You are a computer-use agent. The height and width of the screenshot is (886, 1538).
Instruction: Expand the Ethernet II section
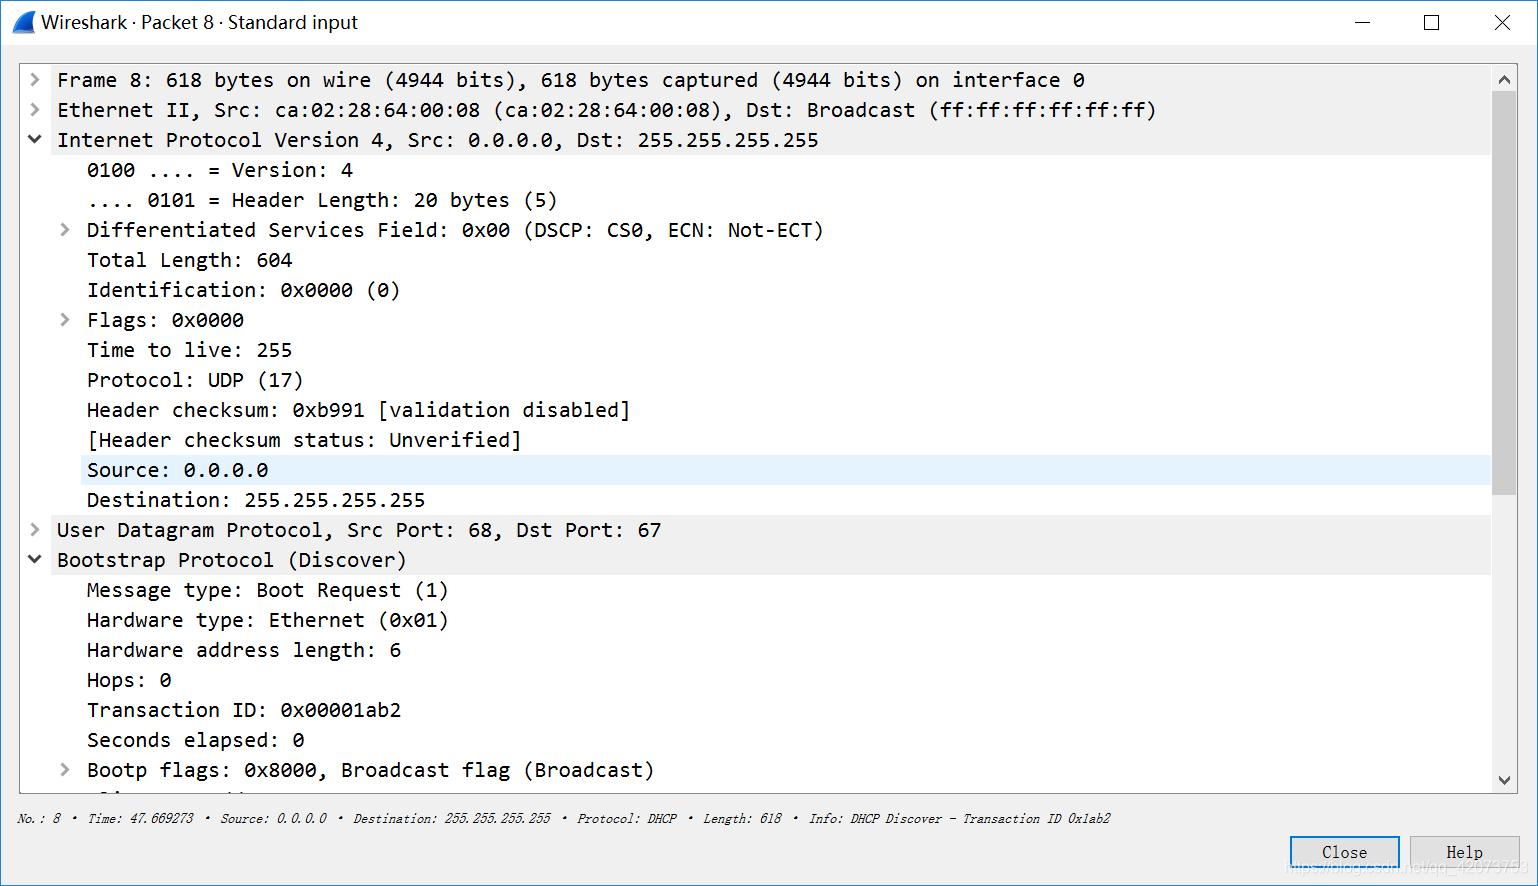pos(35,110)
